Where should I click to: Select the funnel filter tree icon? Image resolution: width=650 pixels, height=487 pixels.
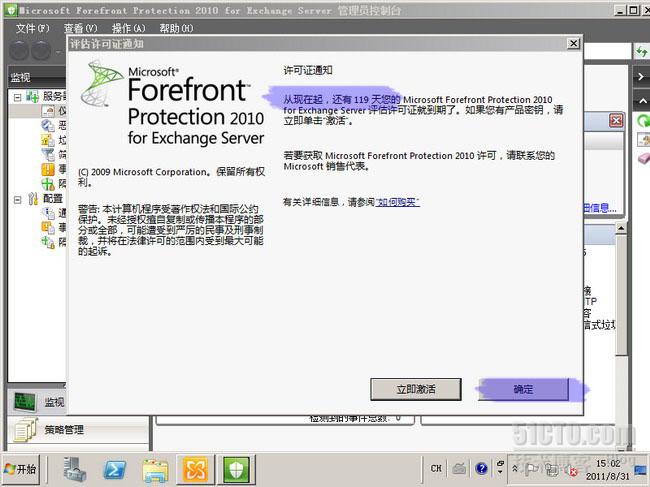[x=48, y=154]
